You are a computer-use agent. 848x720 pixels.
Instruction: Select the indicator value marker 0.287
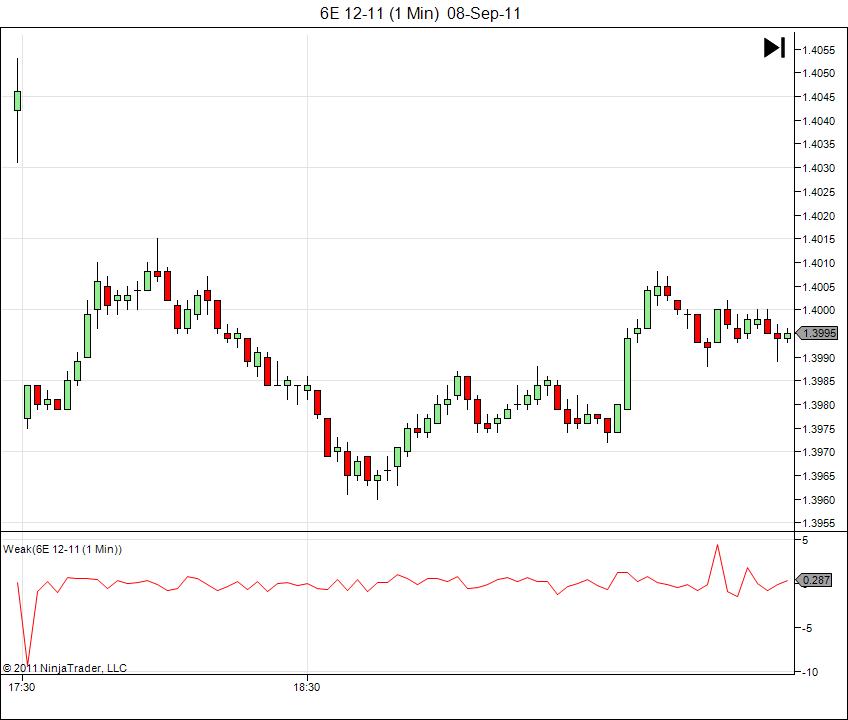point(814,580)
